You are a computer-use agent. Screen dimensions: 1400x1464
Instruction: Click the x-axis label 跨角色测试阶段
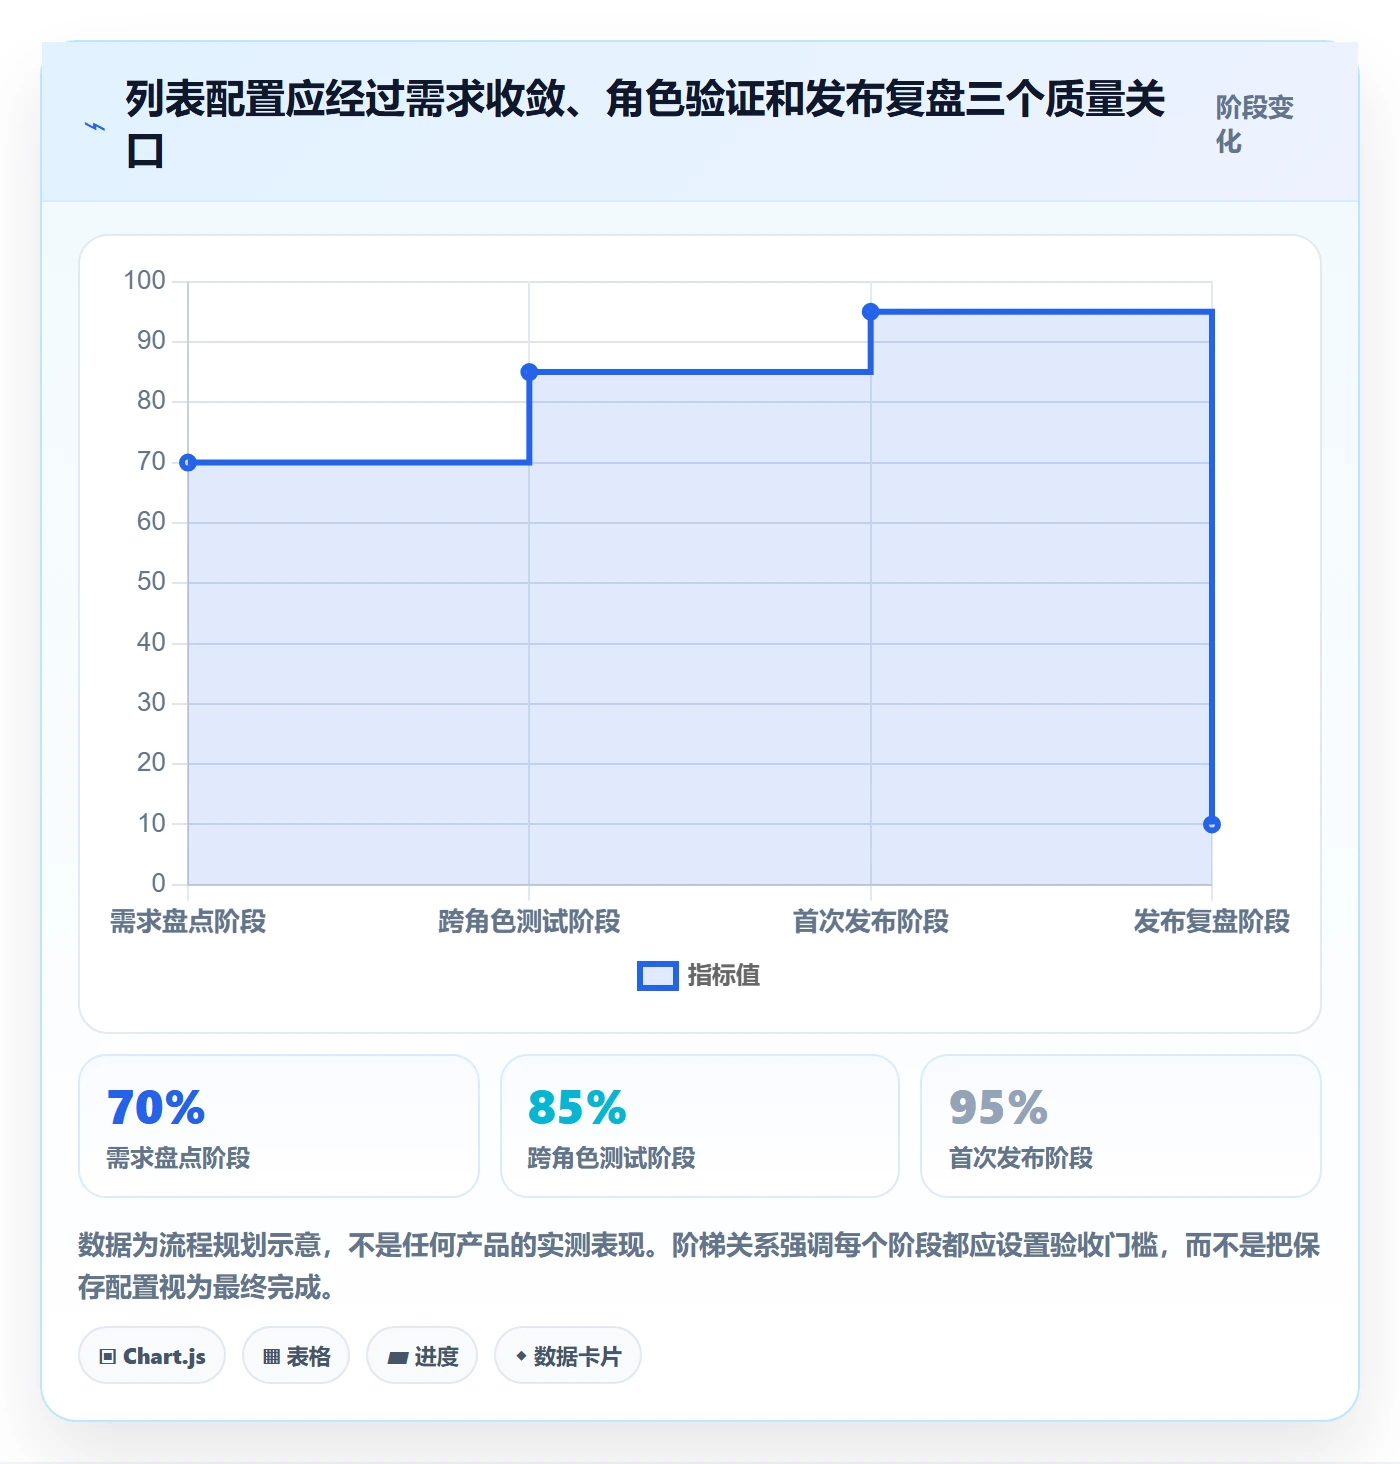click(529, 921)
